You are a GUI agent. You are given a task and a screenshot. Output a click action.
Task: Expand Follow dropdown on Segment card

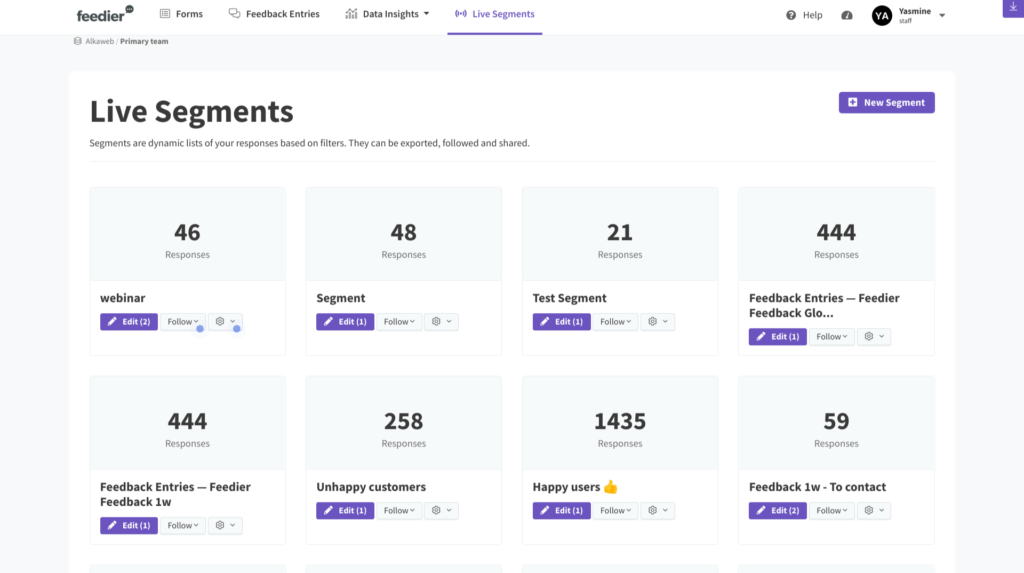399,321
